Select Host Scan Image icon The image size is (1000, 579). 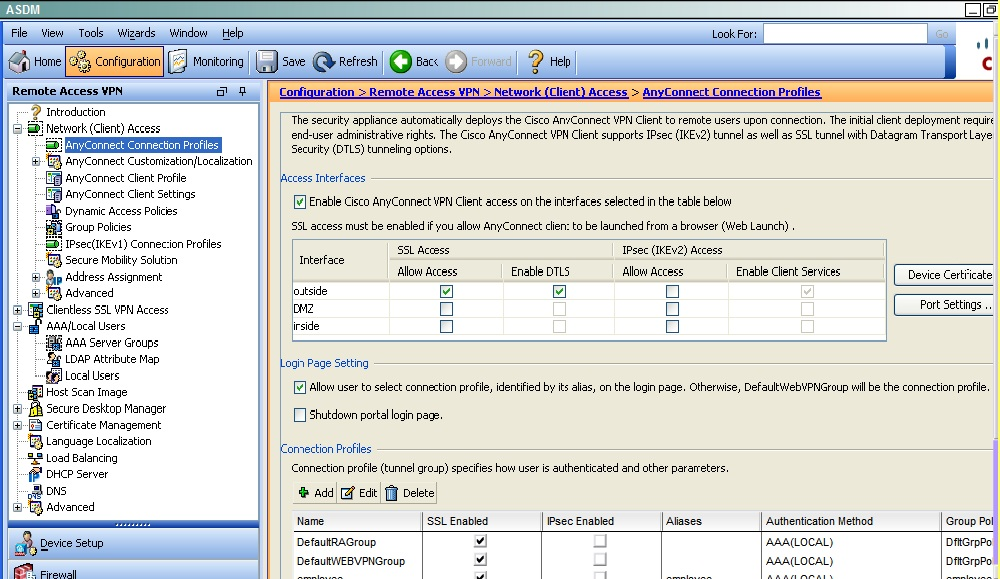pos(35,392)
